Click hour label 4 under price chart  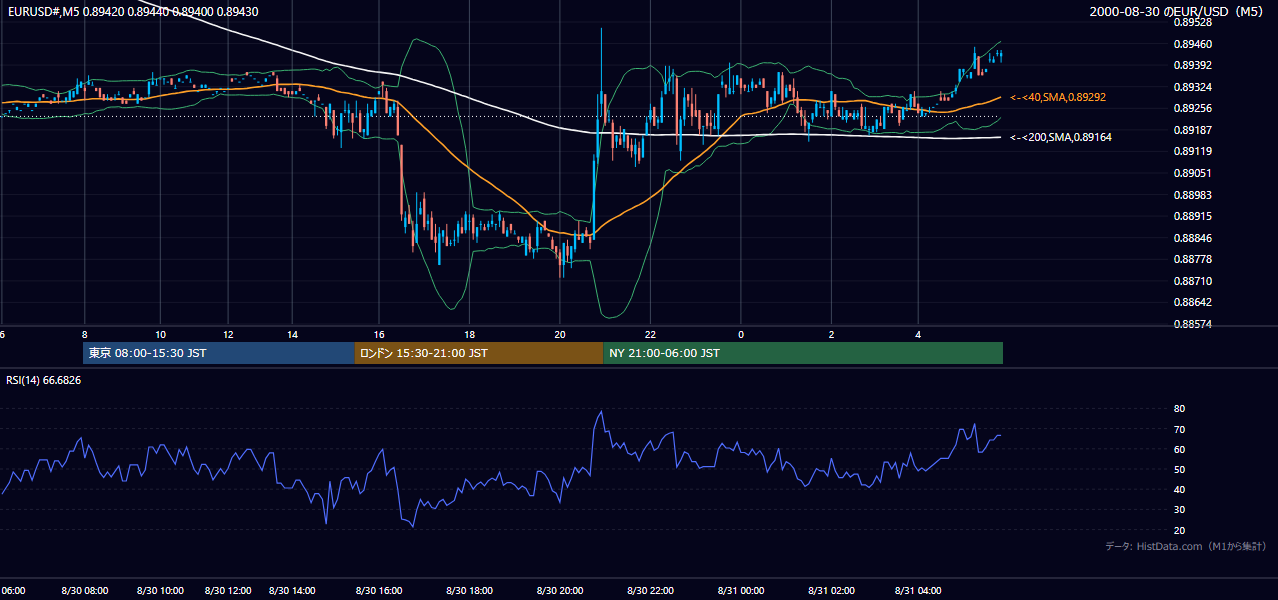(x=918, y=334)
